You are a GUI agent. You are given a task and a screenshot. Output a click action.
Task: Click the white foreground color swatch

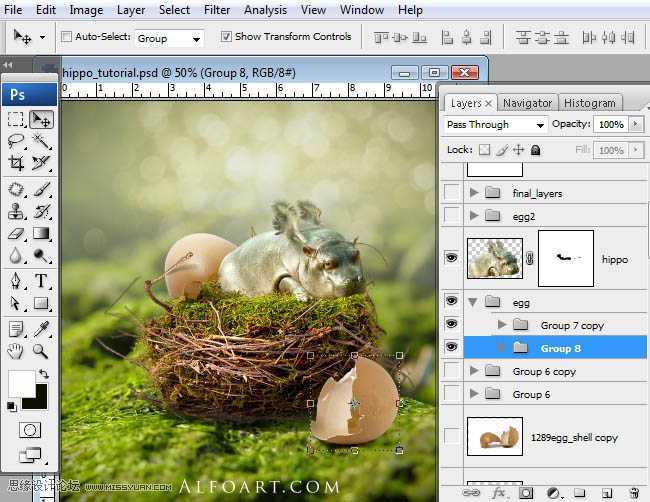20,383
